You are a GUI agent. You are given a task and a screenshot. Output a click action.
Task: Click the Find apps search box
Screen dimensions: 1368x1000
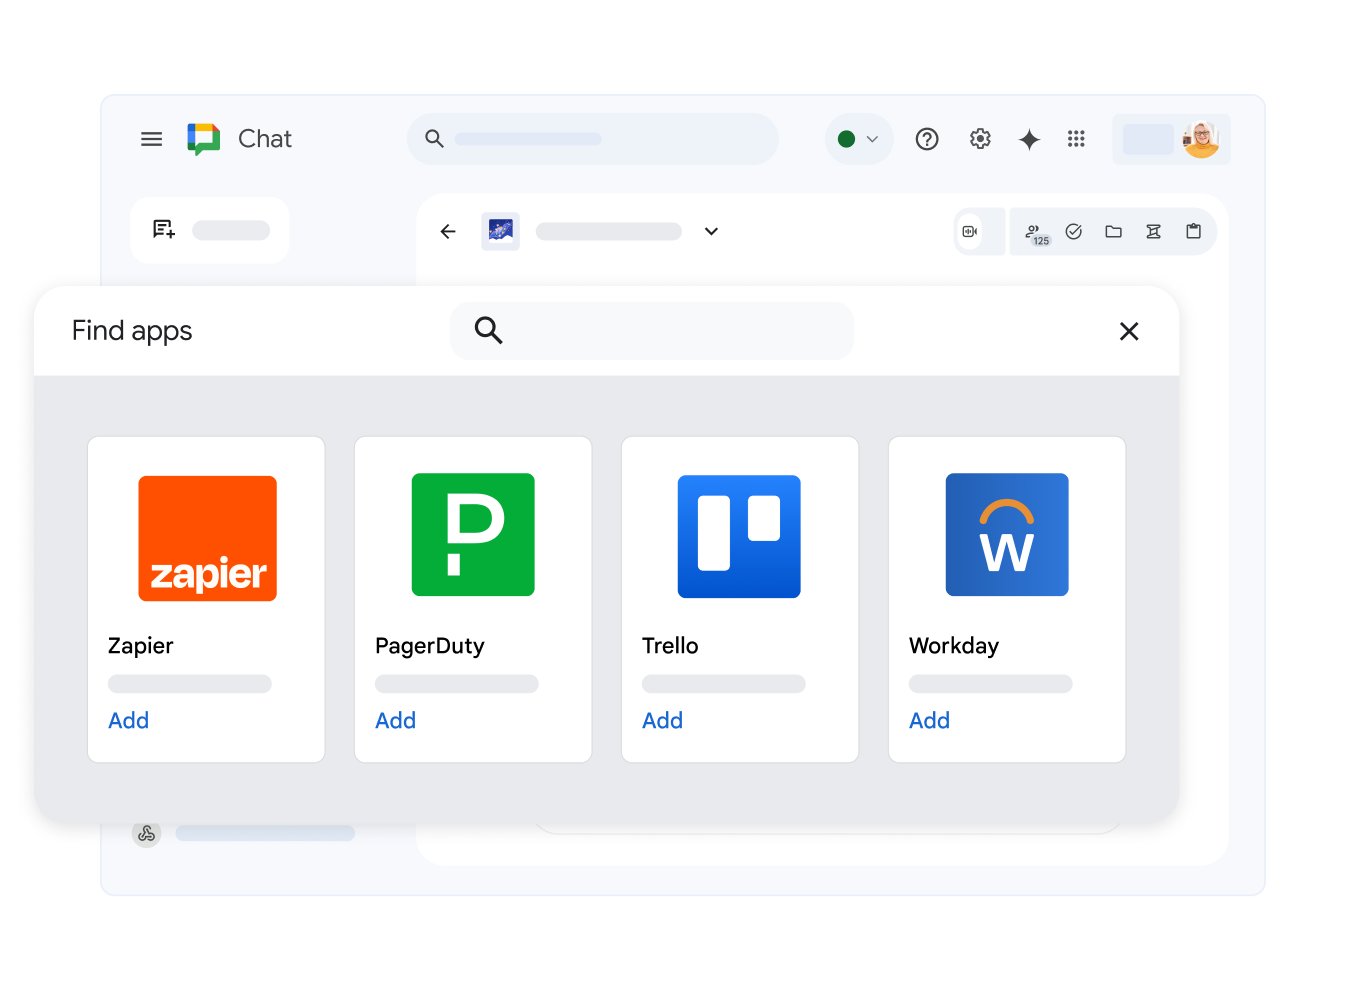(652, 330)
